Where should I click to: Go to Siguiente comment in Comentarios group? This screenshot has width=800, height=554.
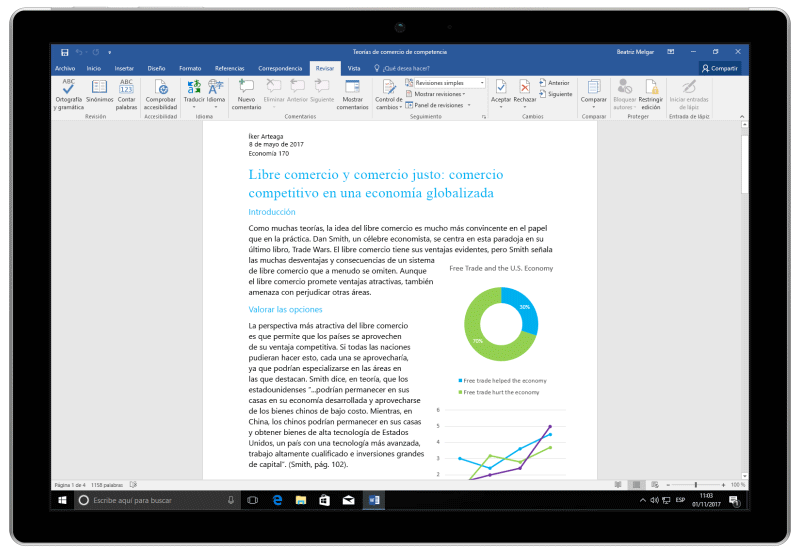pos(322,91)
